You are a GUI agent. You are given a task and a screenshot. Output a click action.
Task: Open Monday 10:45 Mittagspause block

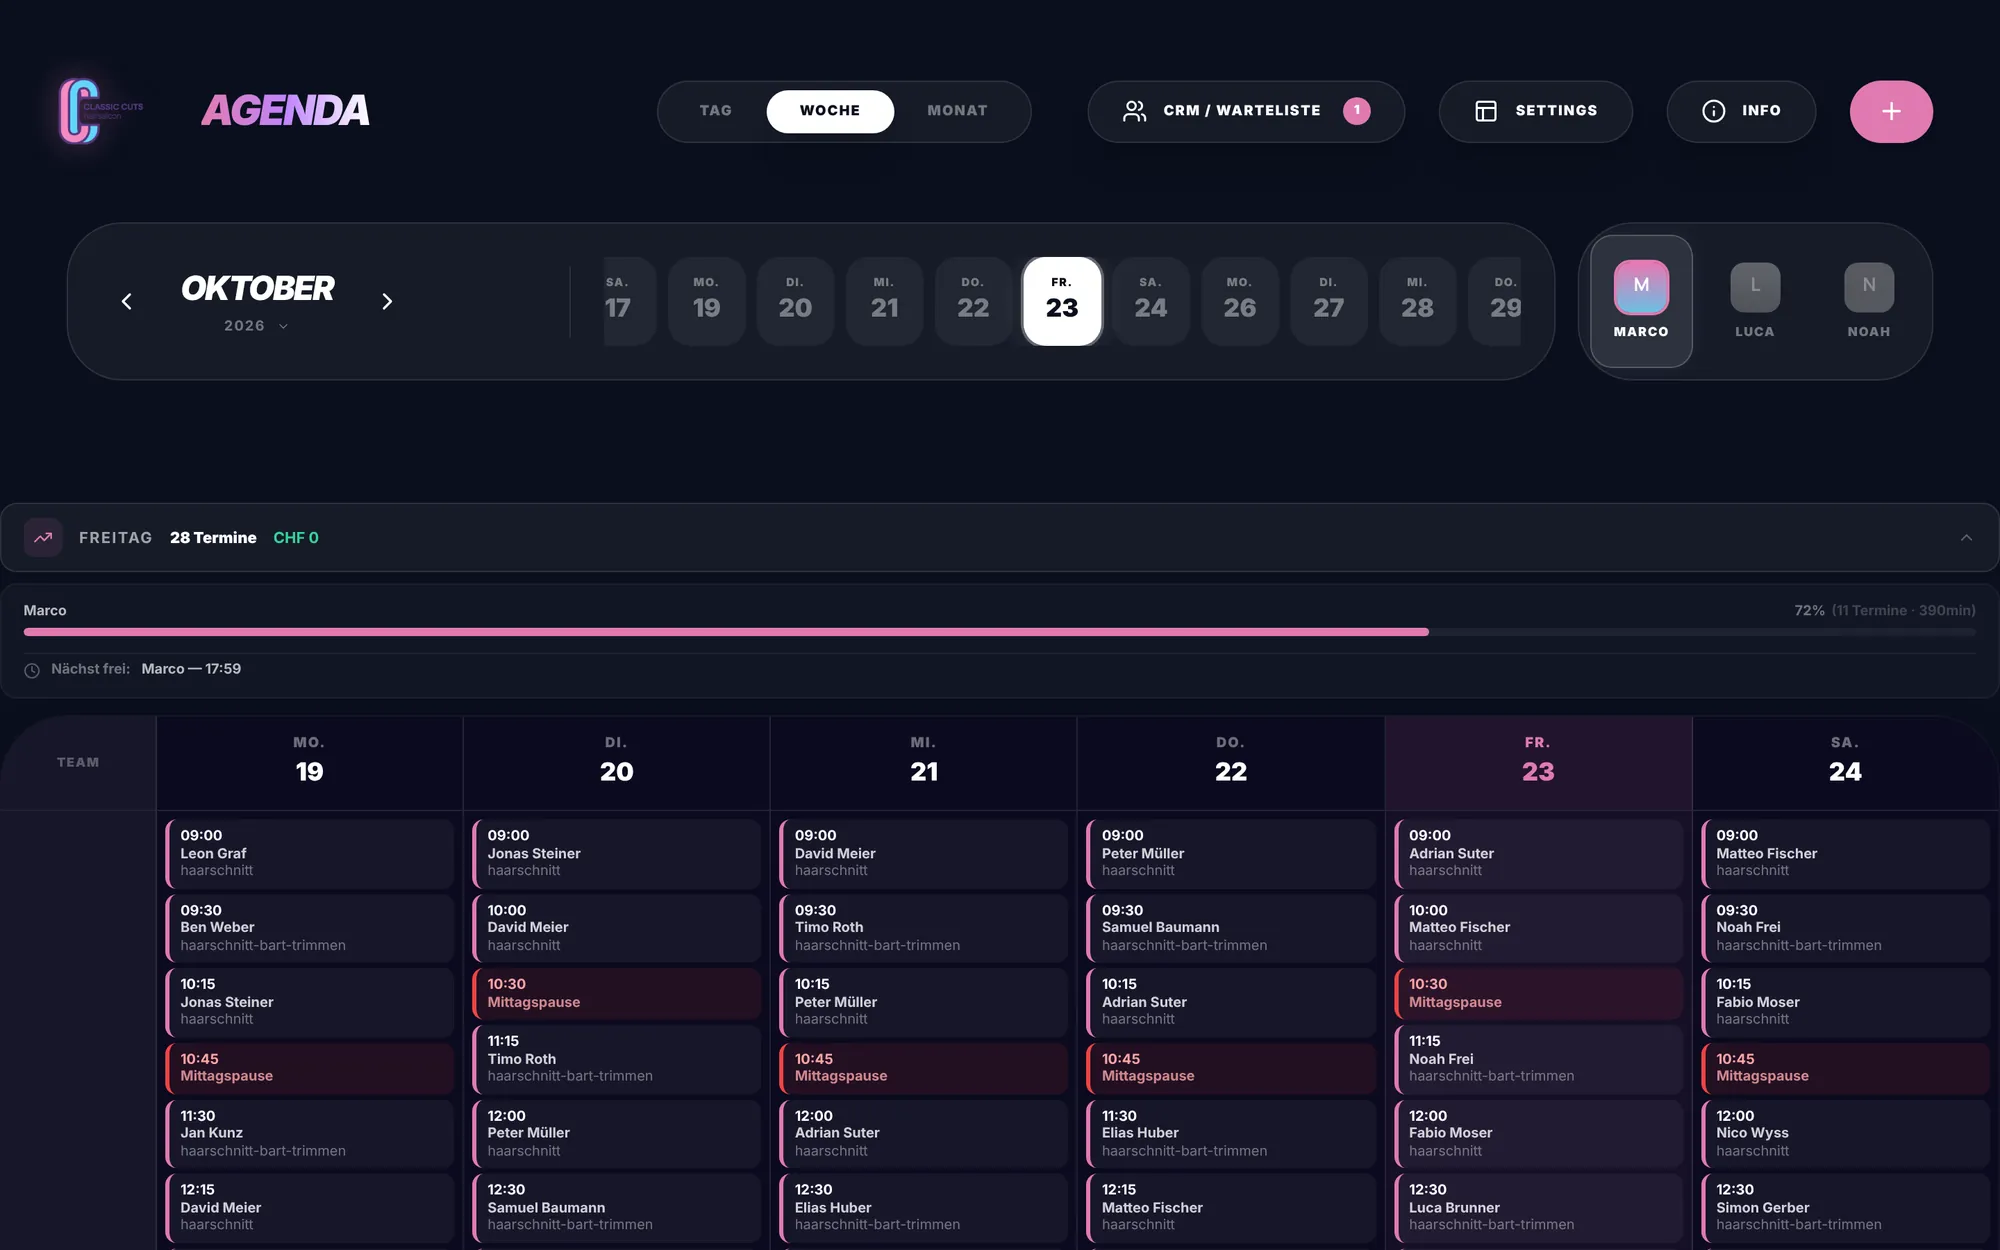309,1067
